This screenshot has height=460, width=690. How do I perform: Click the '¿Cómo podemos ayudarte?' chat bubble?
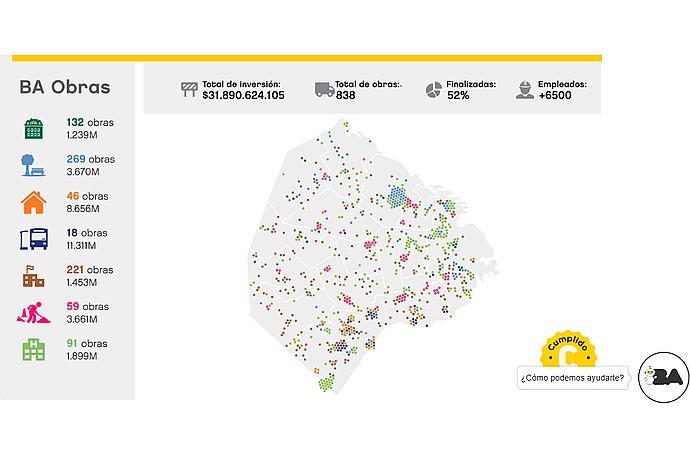pyautogui.click(x=573, y=378)
